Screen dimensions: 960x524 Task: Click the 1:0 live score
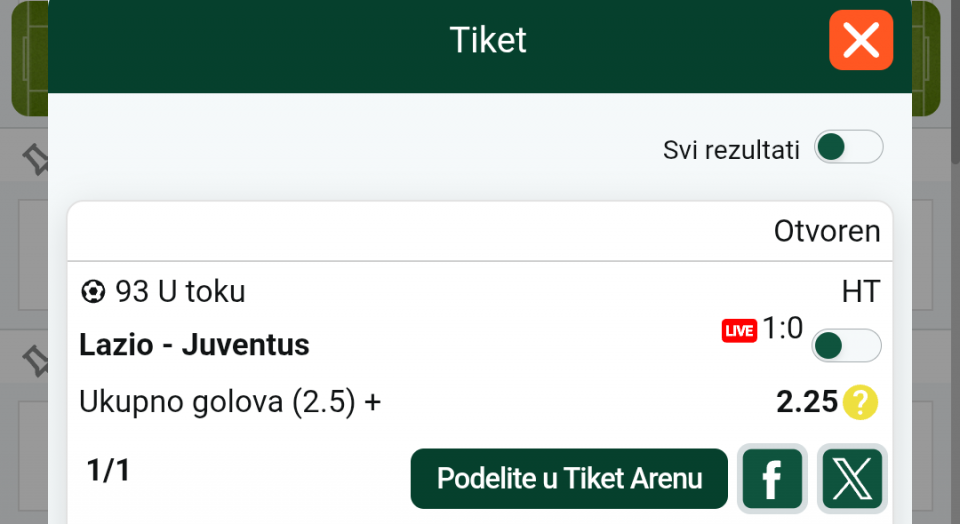click(x=783, y=329)
